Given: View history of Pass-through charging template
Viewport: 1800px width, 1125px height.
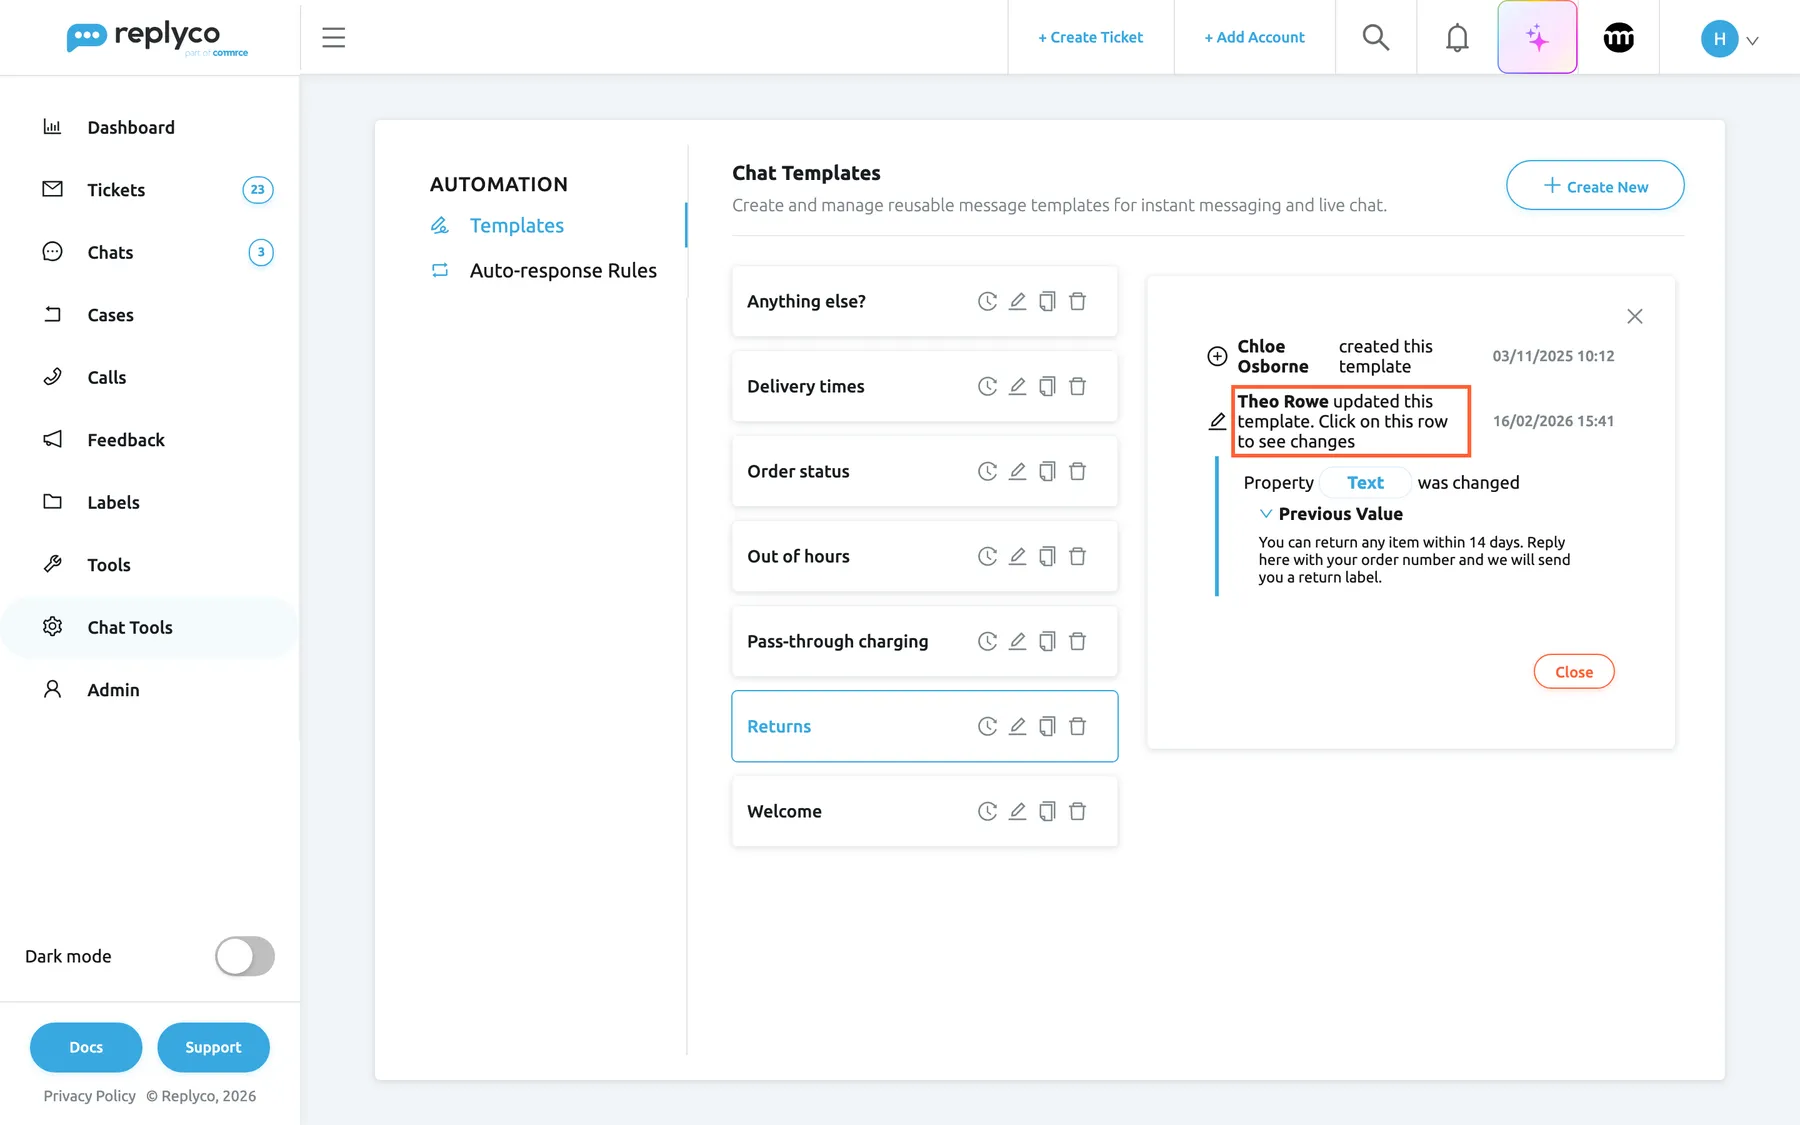Looking at the screenshot, I should click(x=987, y=641).
